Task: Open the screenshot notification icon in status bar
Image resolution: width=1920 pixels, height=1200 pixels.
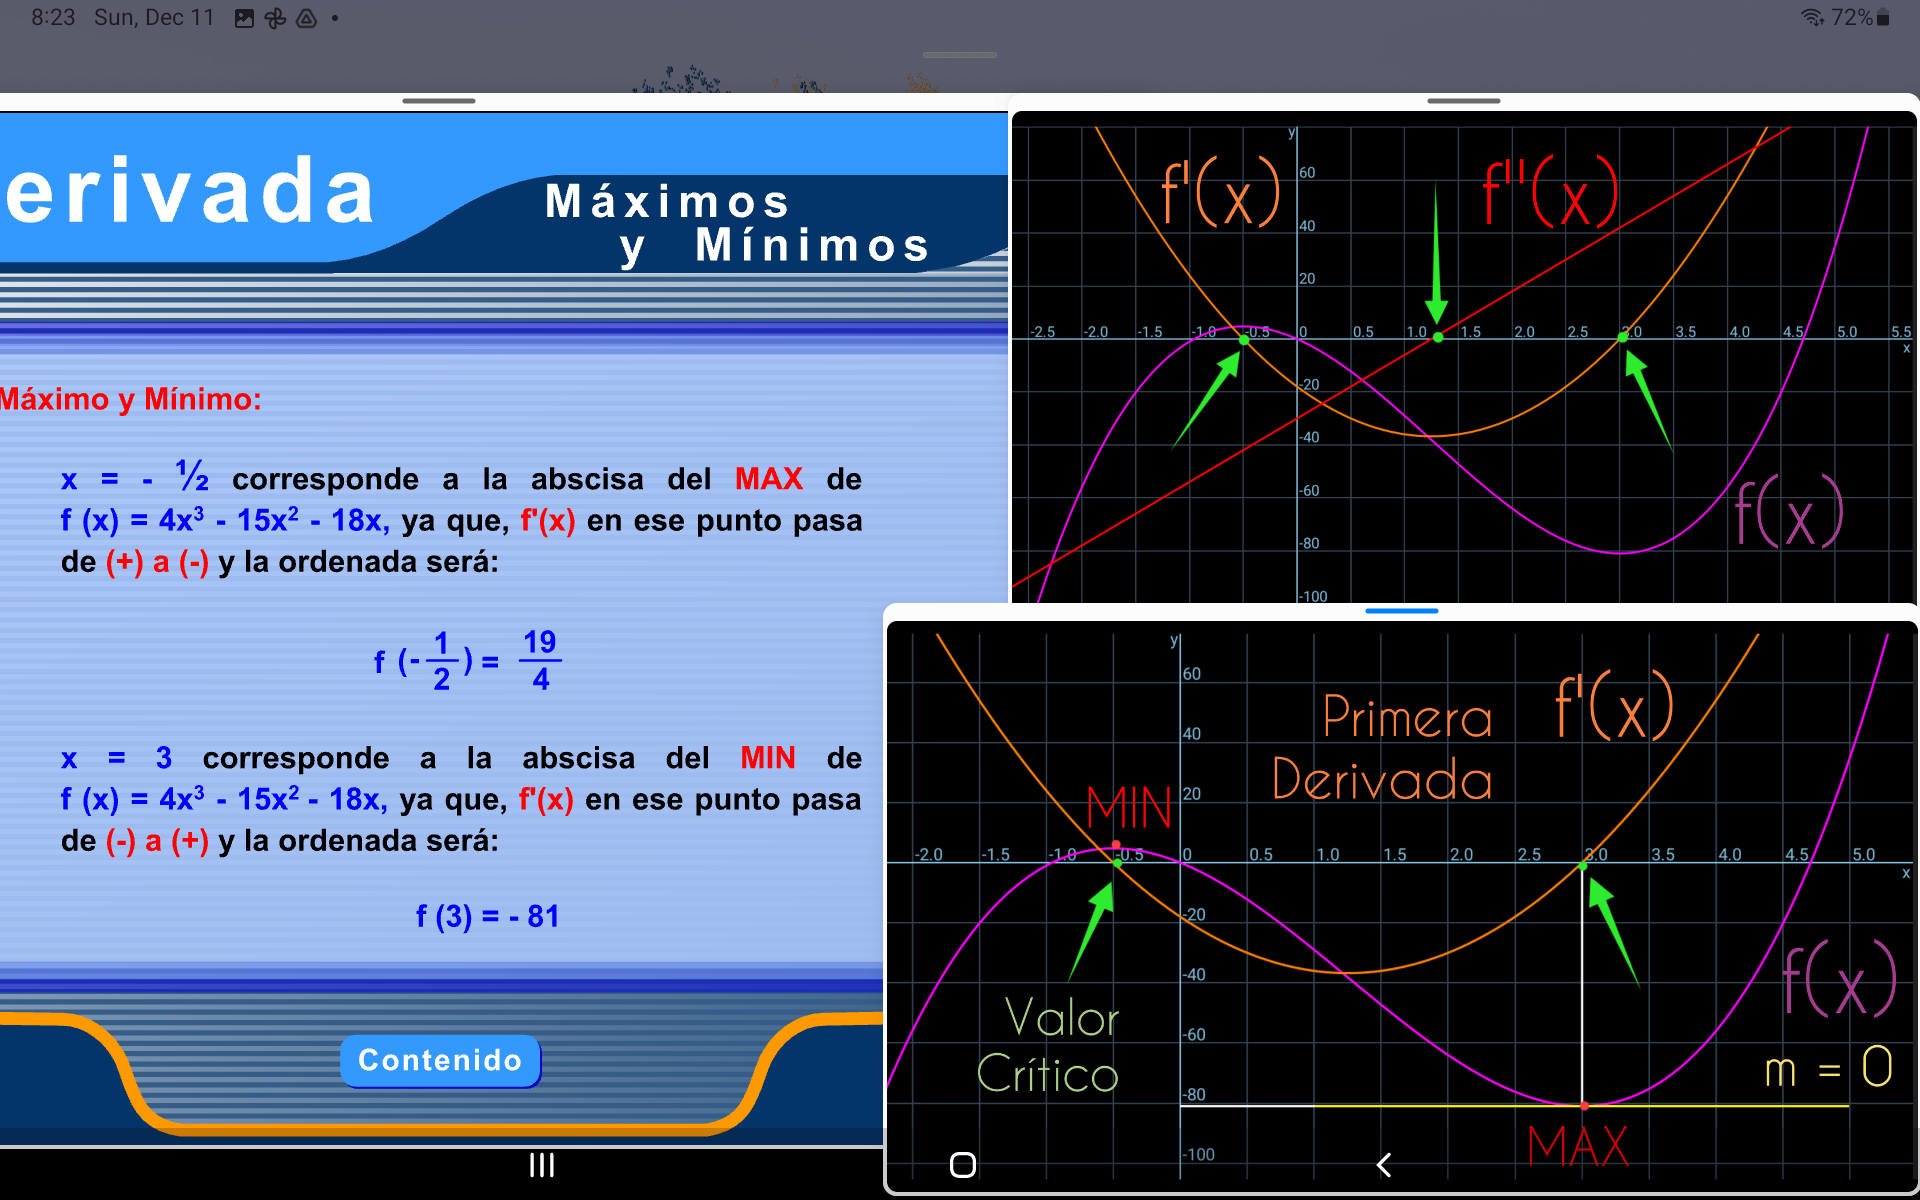Action: (243, 17)
